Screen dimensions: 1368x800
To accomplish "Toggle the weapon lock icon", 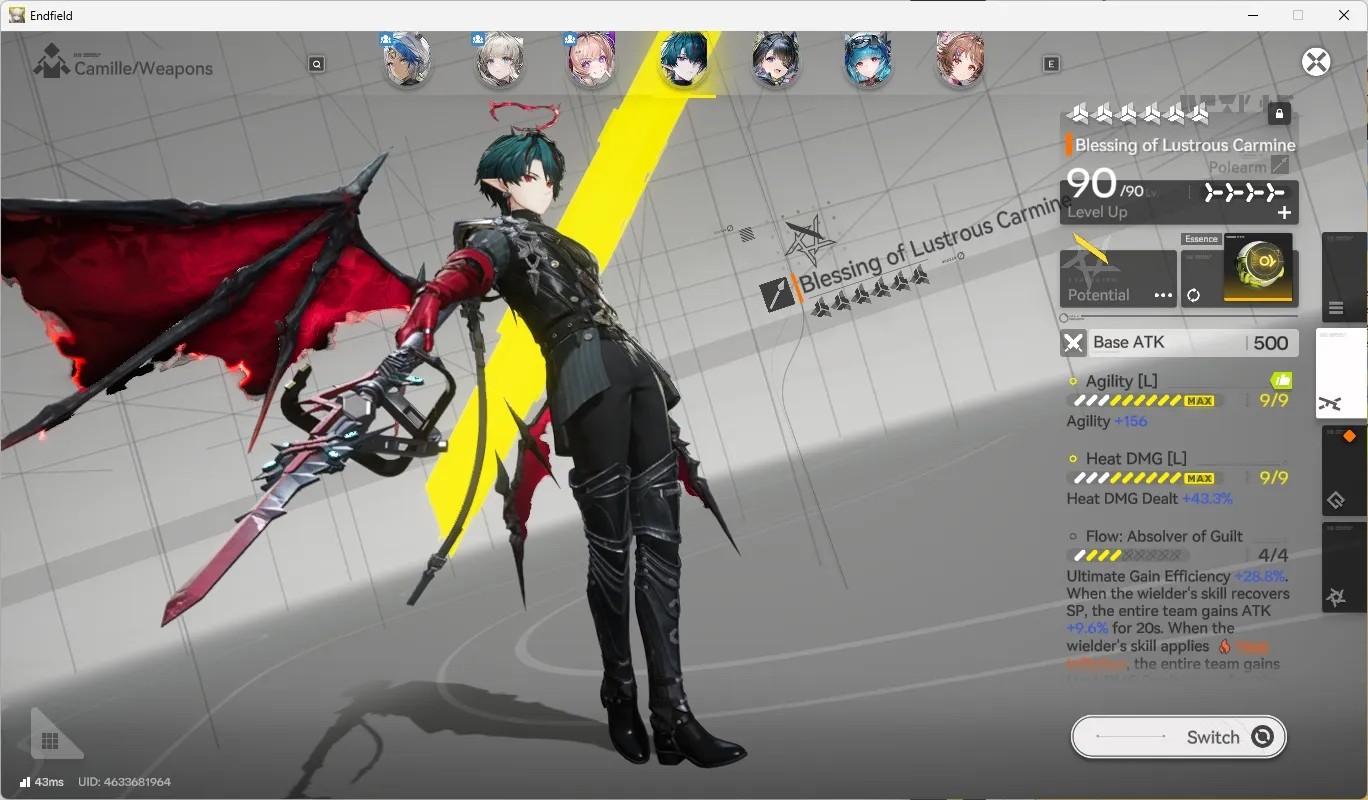I will (x=1279, y=114).
